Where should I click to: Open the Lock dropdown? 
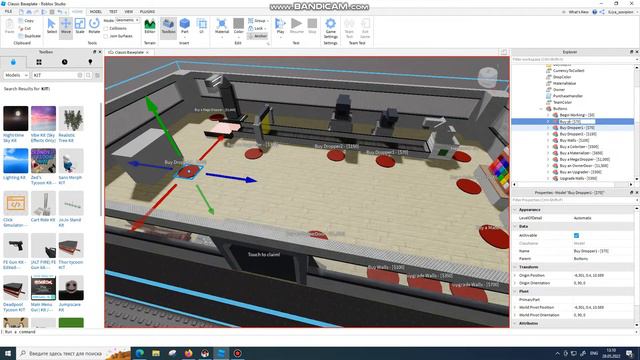click(x=256, y=28)
